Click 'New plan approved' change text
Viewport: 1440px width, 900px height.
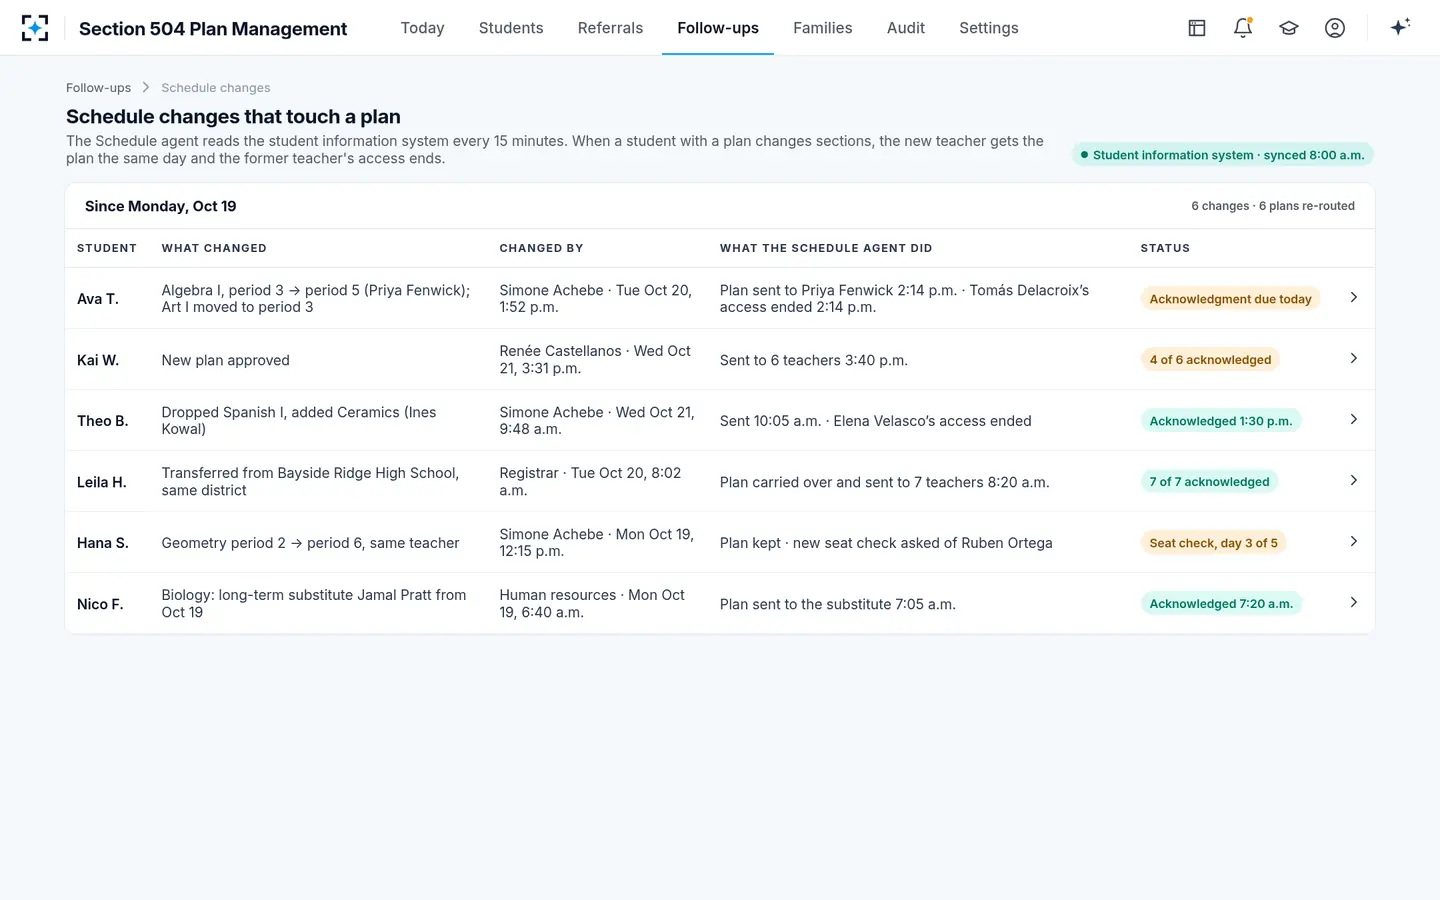(x=226, y=360)
